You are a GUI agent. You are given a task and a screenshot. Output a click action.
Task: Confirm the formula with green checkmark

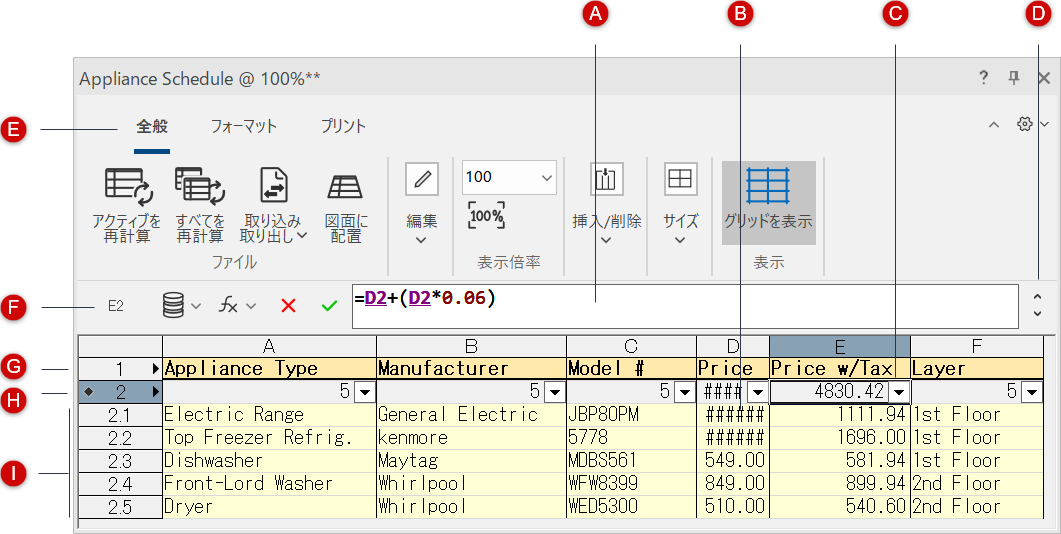click(x=329, y=306)
